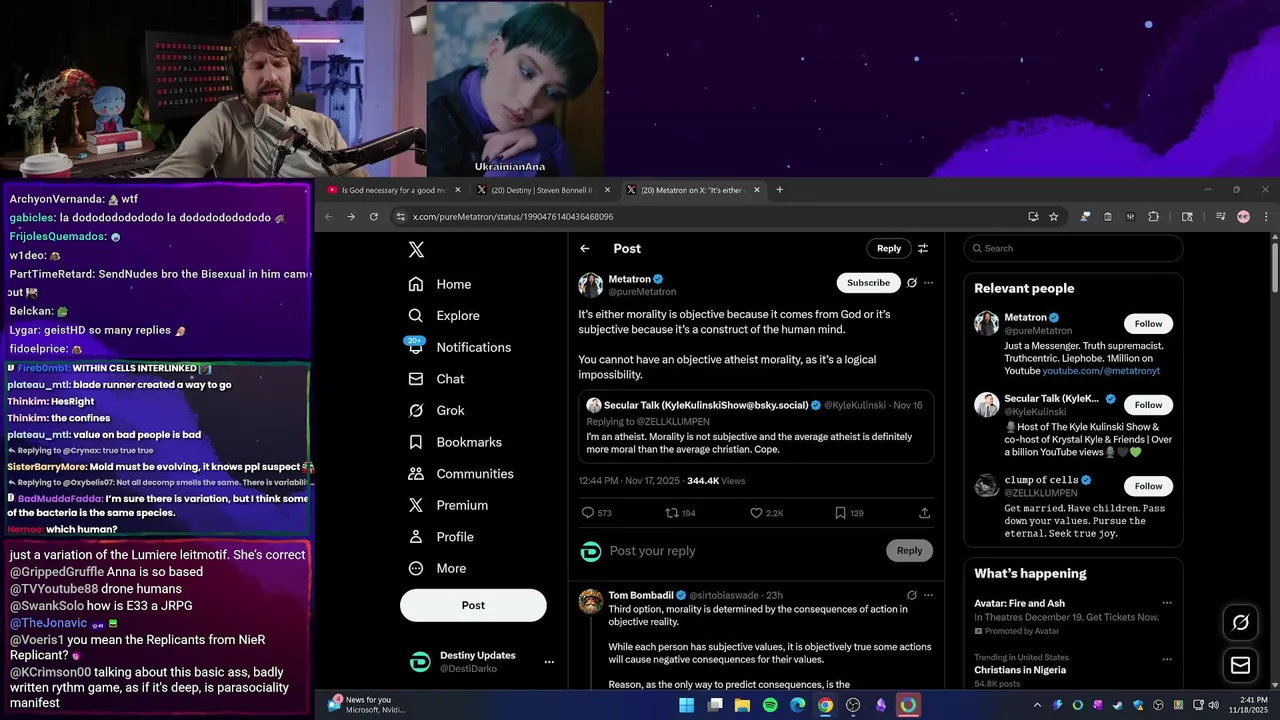Bookmark this tab with star icon

coord(1053,216)
